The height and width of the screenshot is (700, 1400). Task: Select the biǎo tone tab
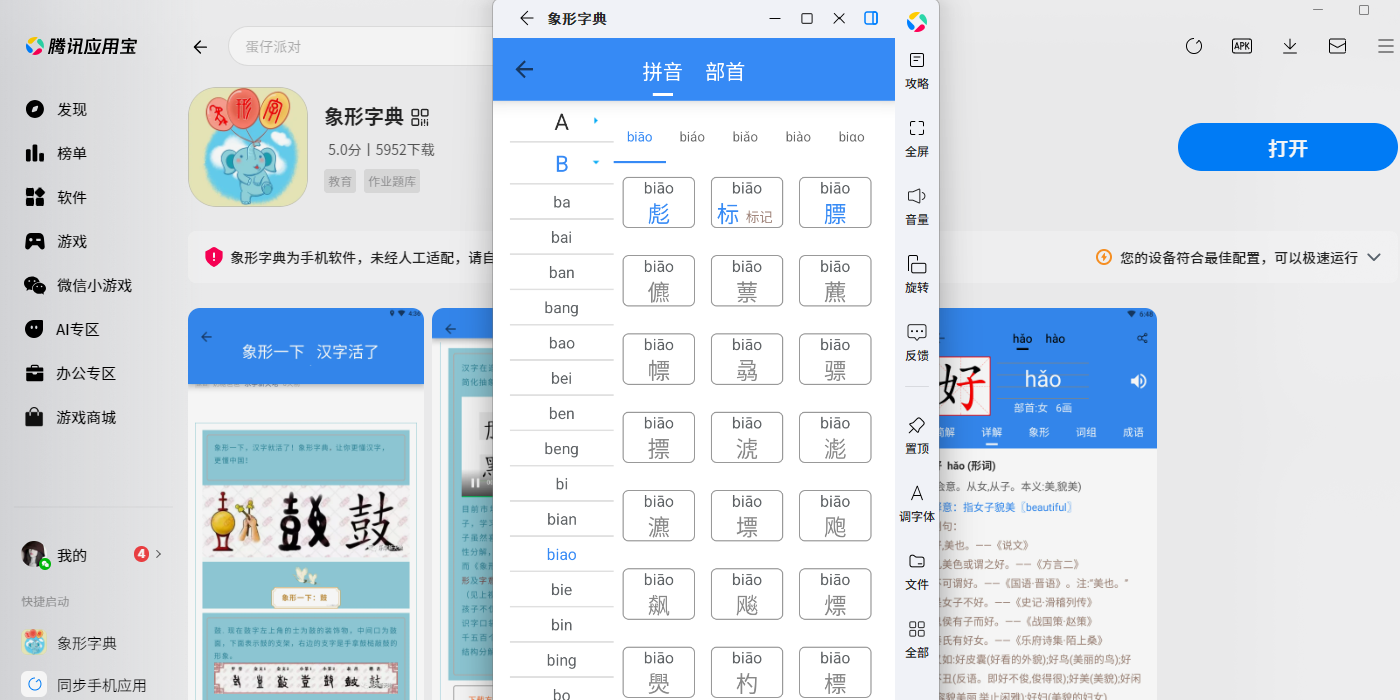click(x=745, y=137)
